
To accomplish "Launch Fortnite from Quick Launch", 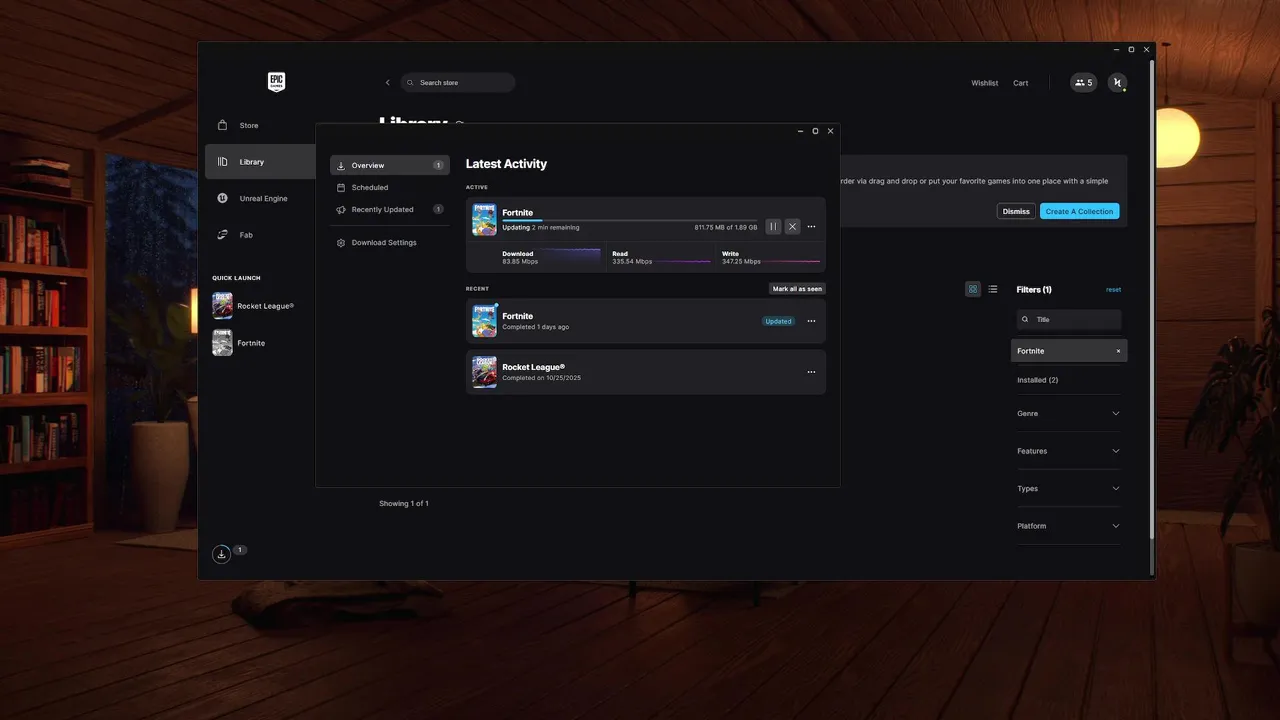I will (240, 343).
